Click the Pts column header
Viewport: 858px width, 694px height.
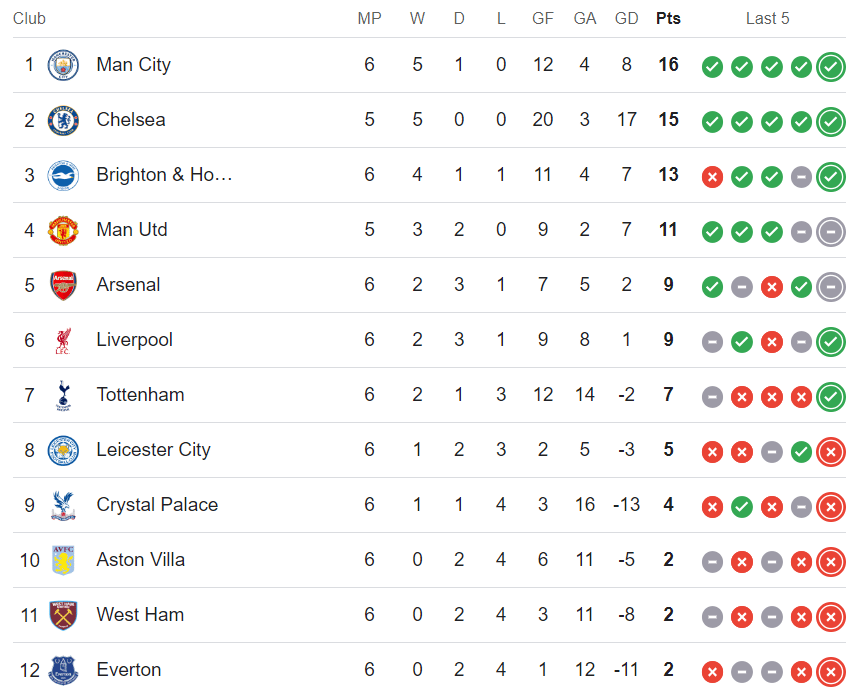point(668,19)
